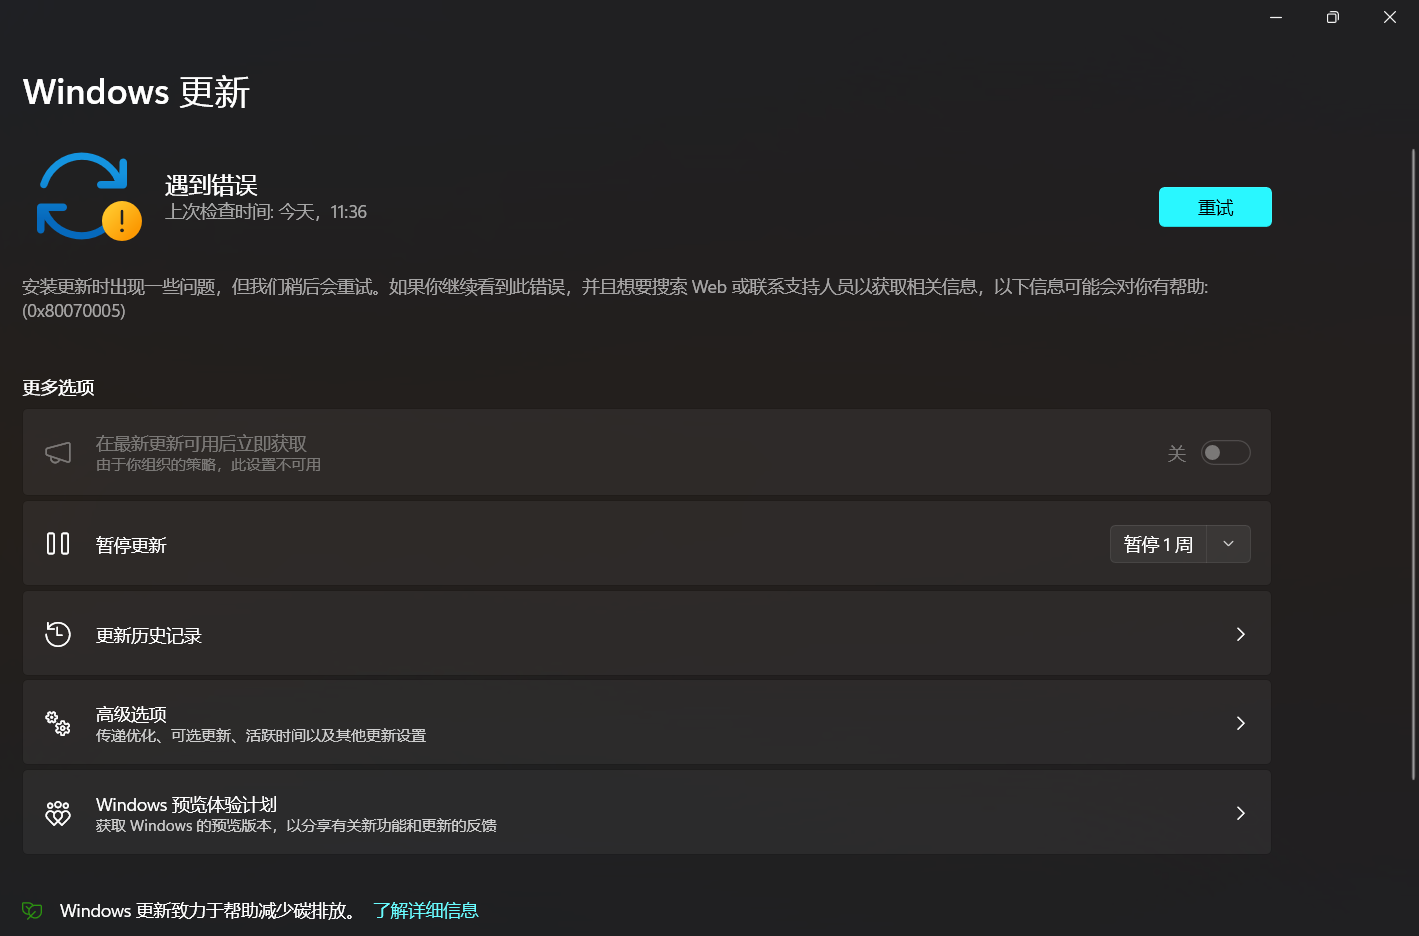This screenshot has width=1419, height=936.
Task: Click the 重试 retry button
Action: [1215, 207]
